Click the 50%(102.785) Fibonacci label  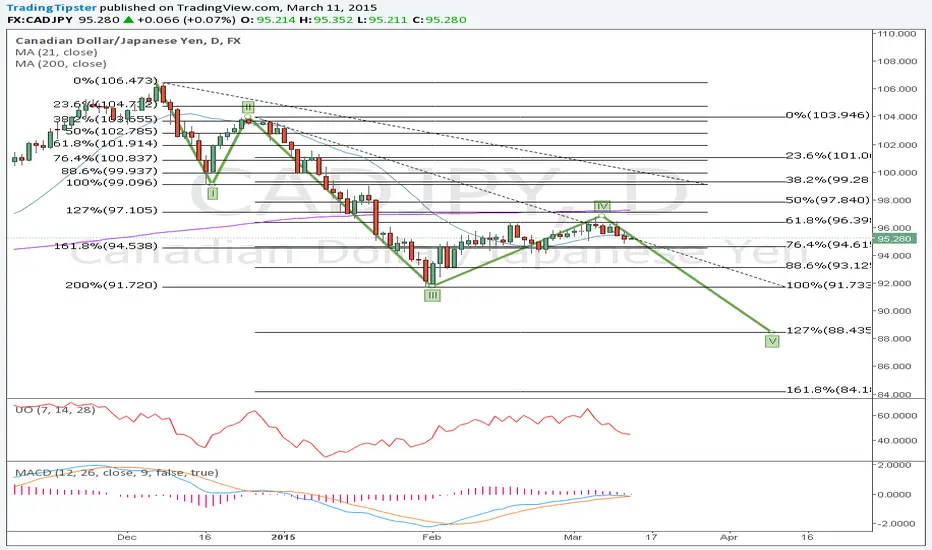click(111, 131)
